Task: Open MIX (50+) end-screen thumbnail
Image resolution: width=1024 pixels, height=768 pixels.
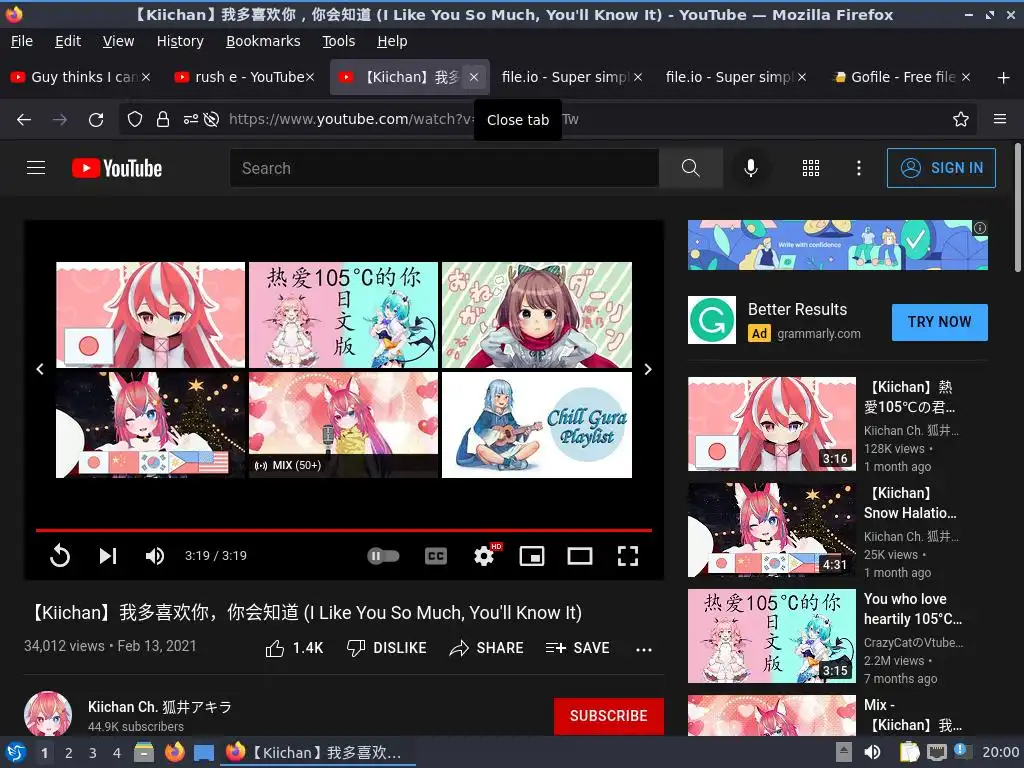Action: [344, 424]
